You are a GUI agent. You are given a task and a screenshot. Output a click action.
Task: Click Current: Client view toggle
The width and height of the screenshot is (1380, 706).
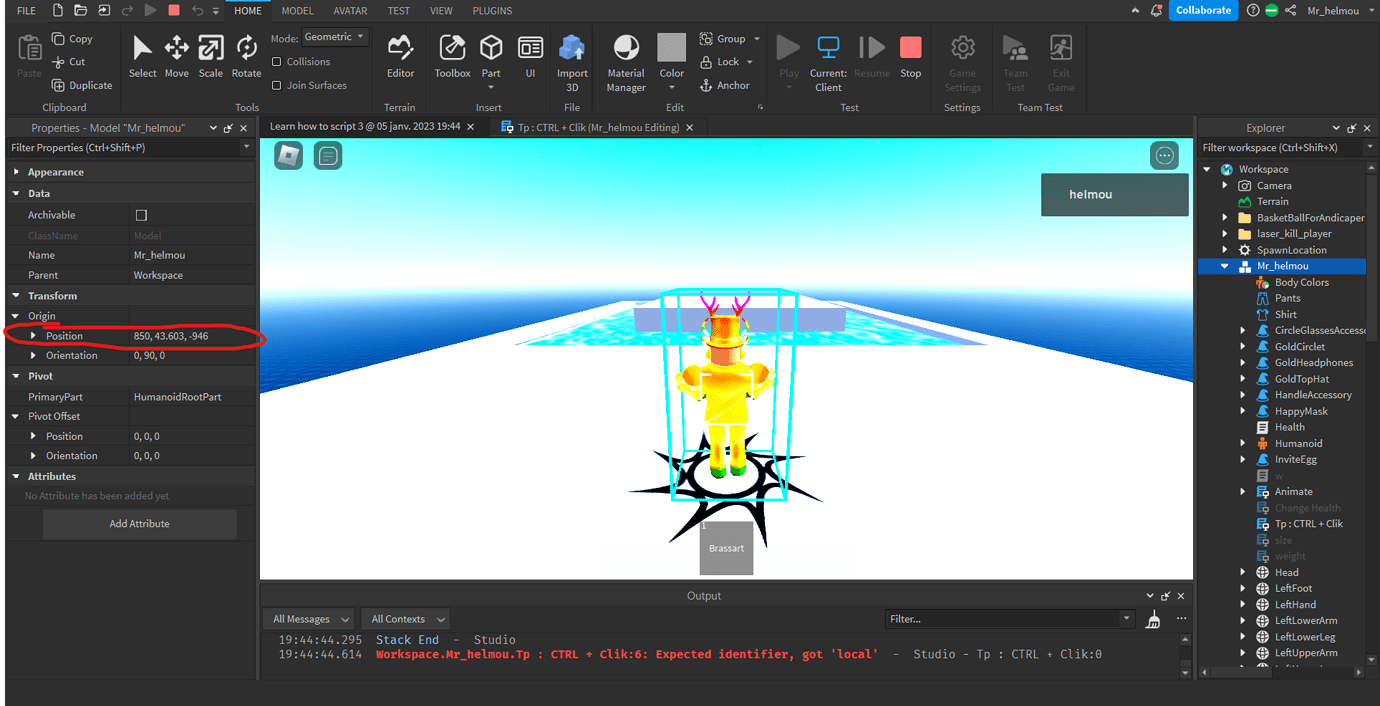828,63
